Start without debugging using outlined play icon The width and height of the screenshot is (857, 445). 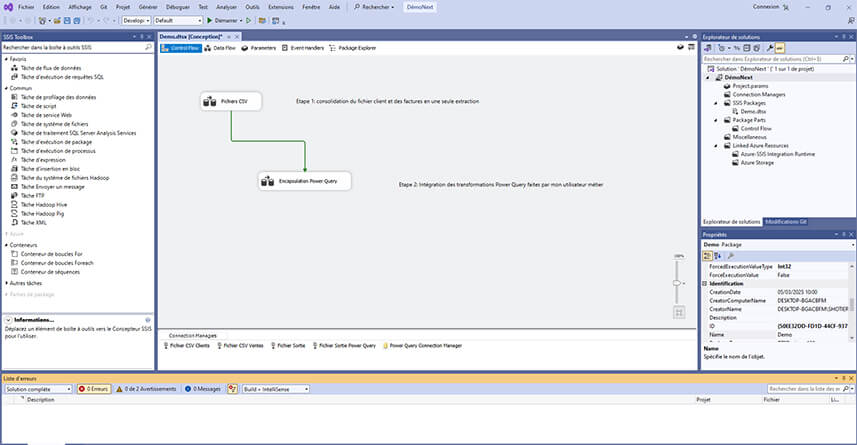click(249, 21)
